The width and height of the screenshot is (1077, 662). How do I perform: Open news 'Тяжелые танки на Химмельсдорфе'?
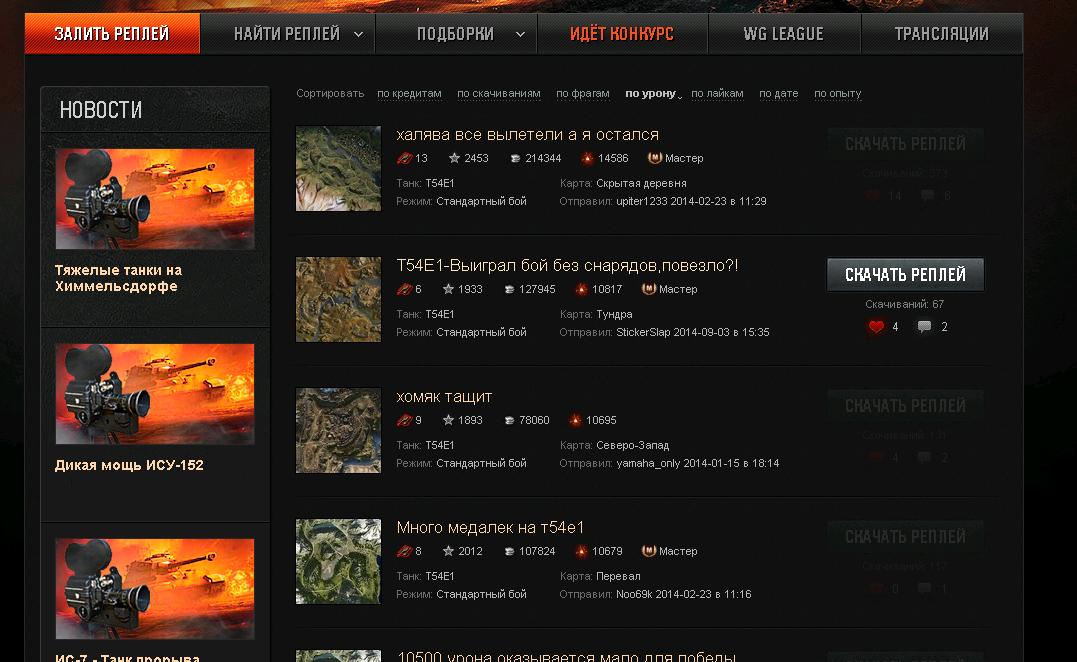(x=118, y=278)
